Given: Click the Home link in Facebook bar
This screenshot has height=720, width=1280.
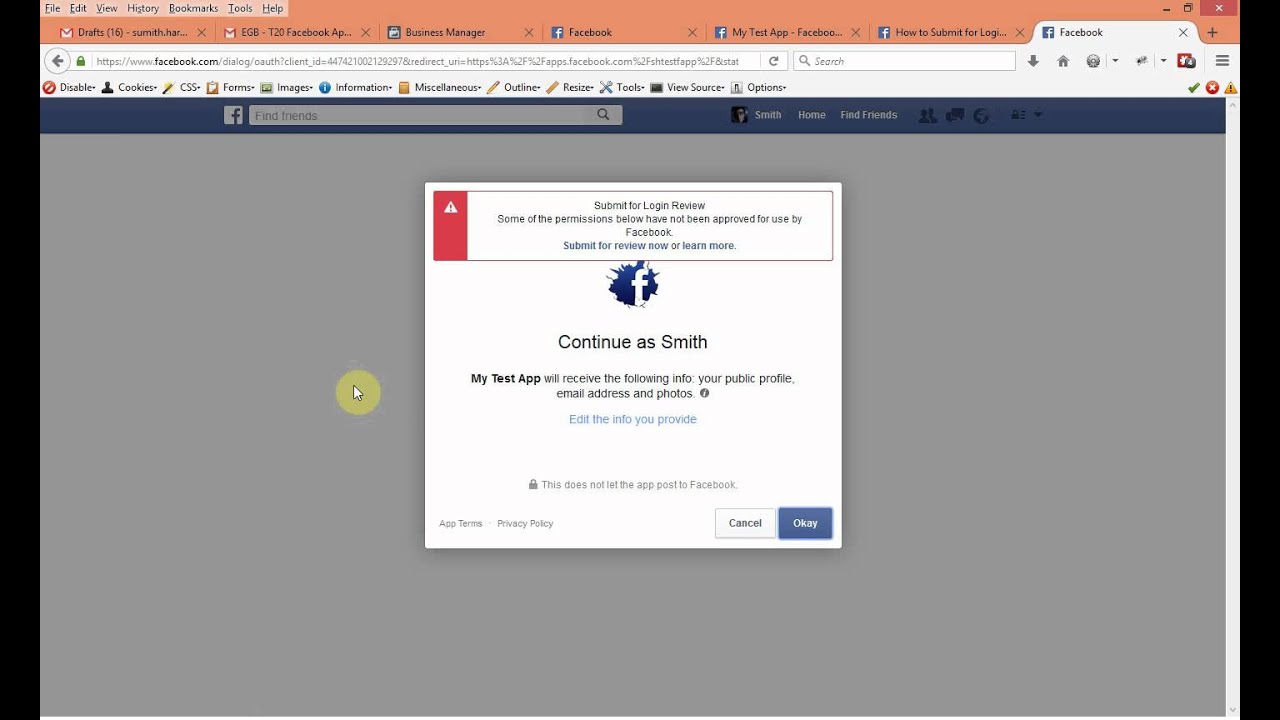Looking at the screenshot, I should [811, 115].
